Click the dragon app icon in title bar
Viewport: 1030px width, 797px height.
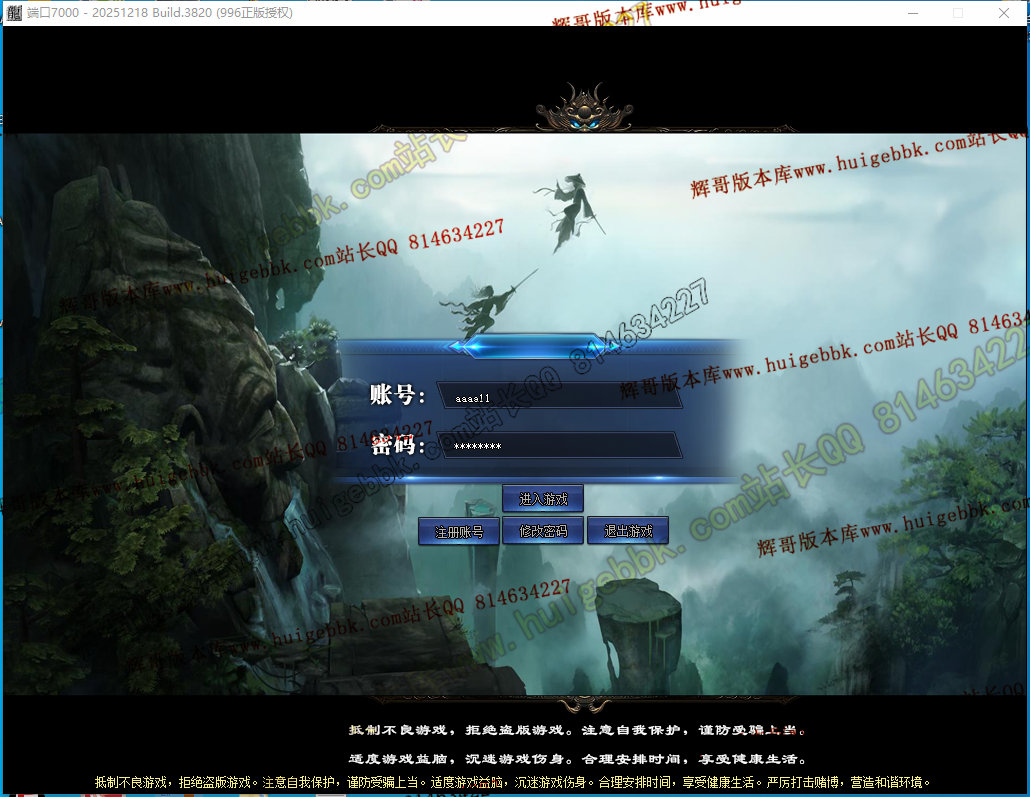(x=14, y=12)
